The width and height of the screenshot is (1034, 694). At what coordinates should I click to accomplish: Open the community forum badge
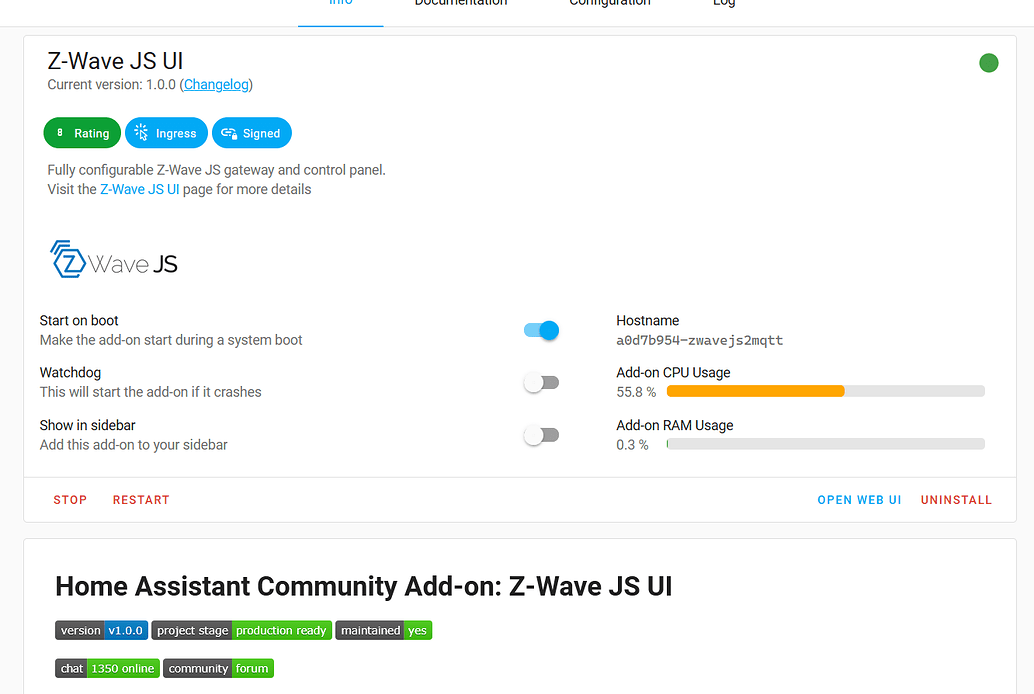tap(218, 668)
